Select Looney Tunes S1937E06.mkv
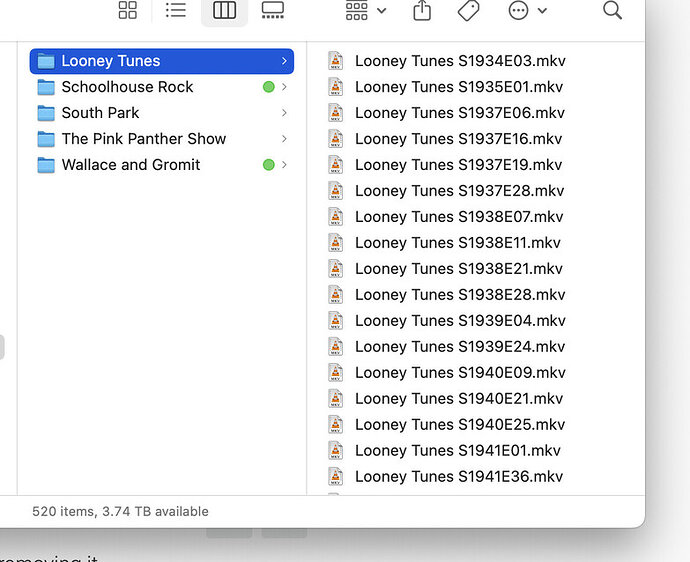 pos(446,113)
